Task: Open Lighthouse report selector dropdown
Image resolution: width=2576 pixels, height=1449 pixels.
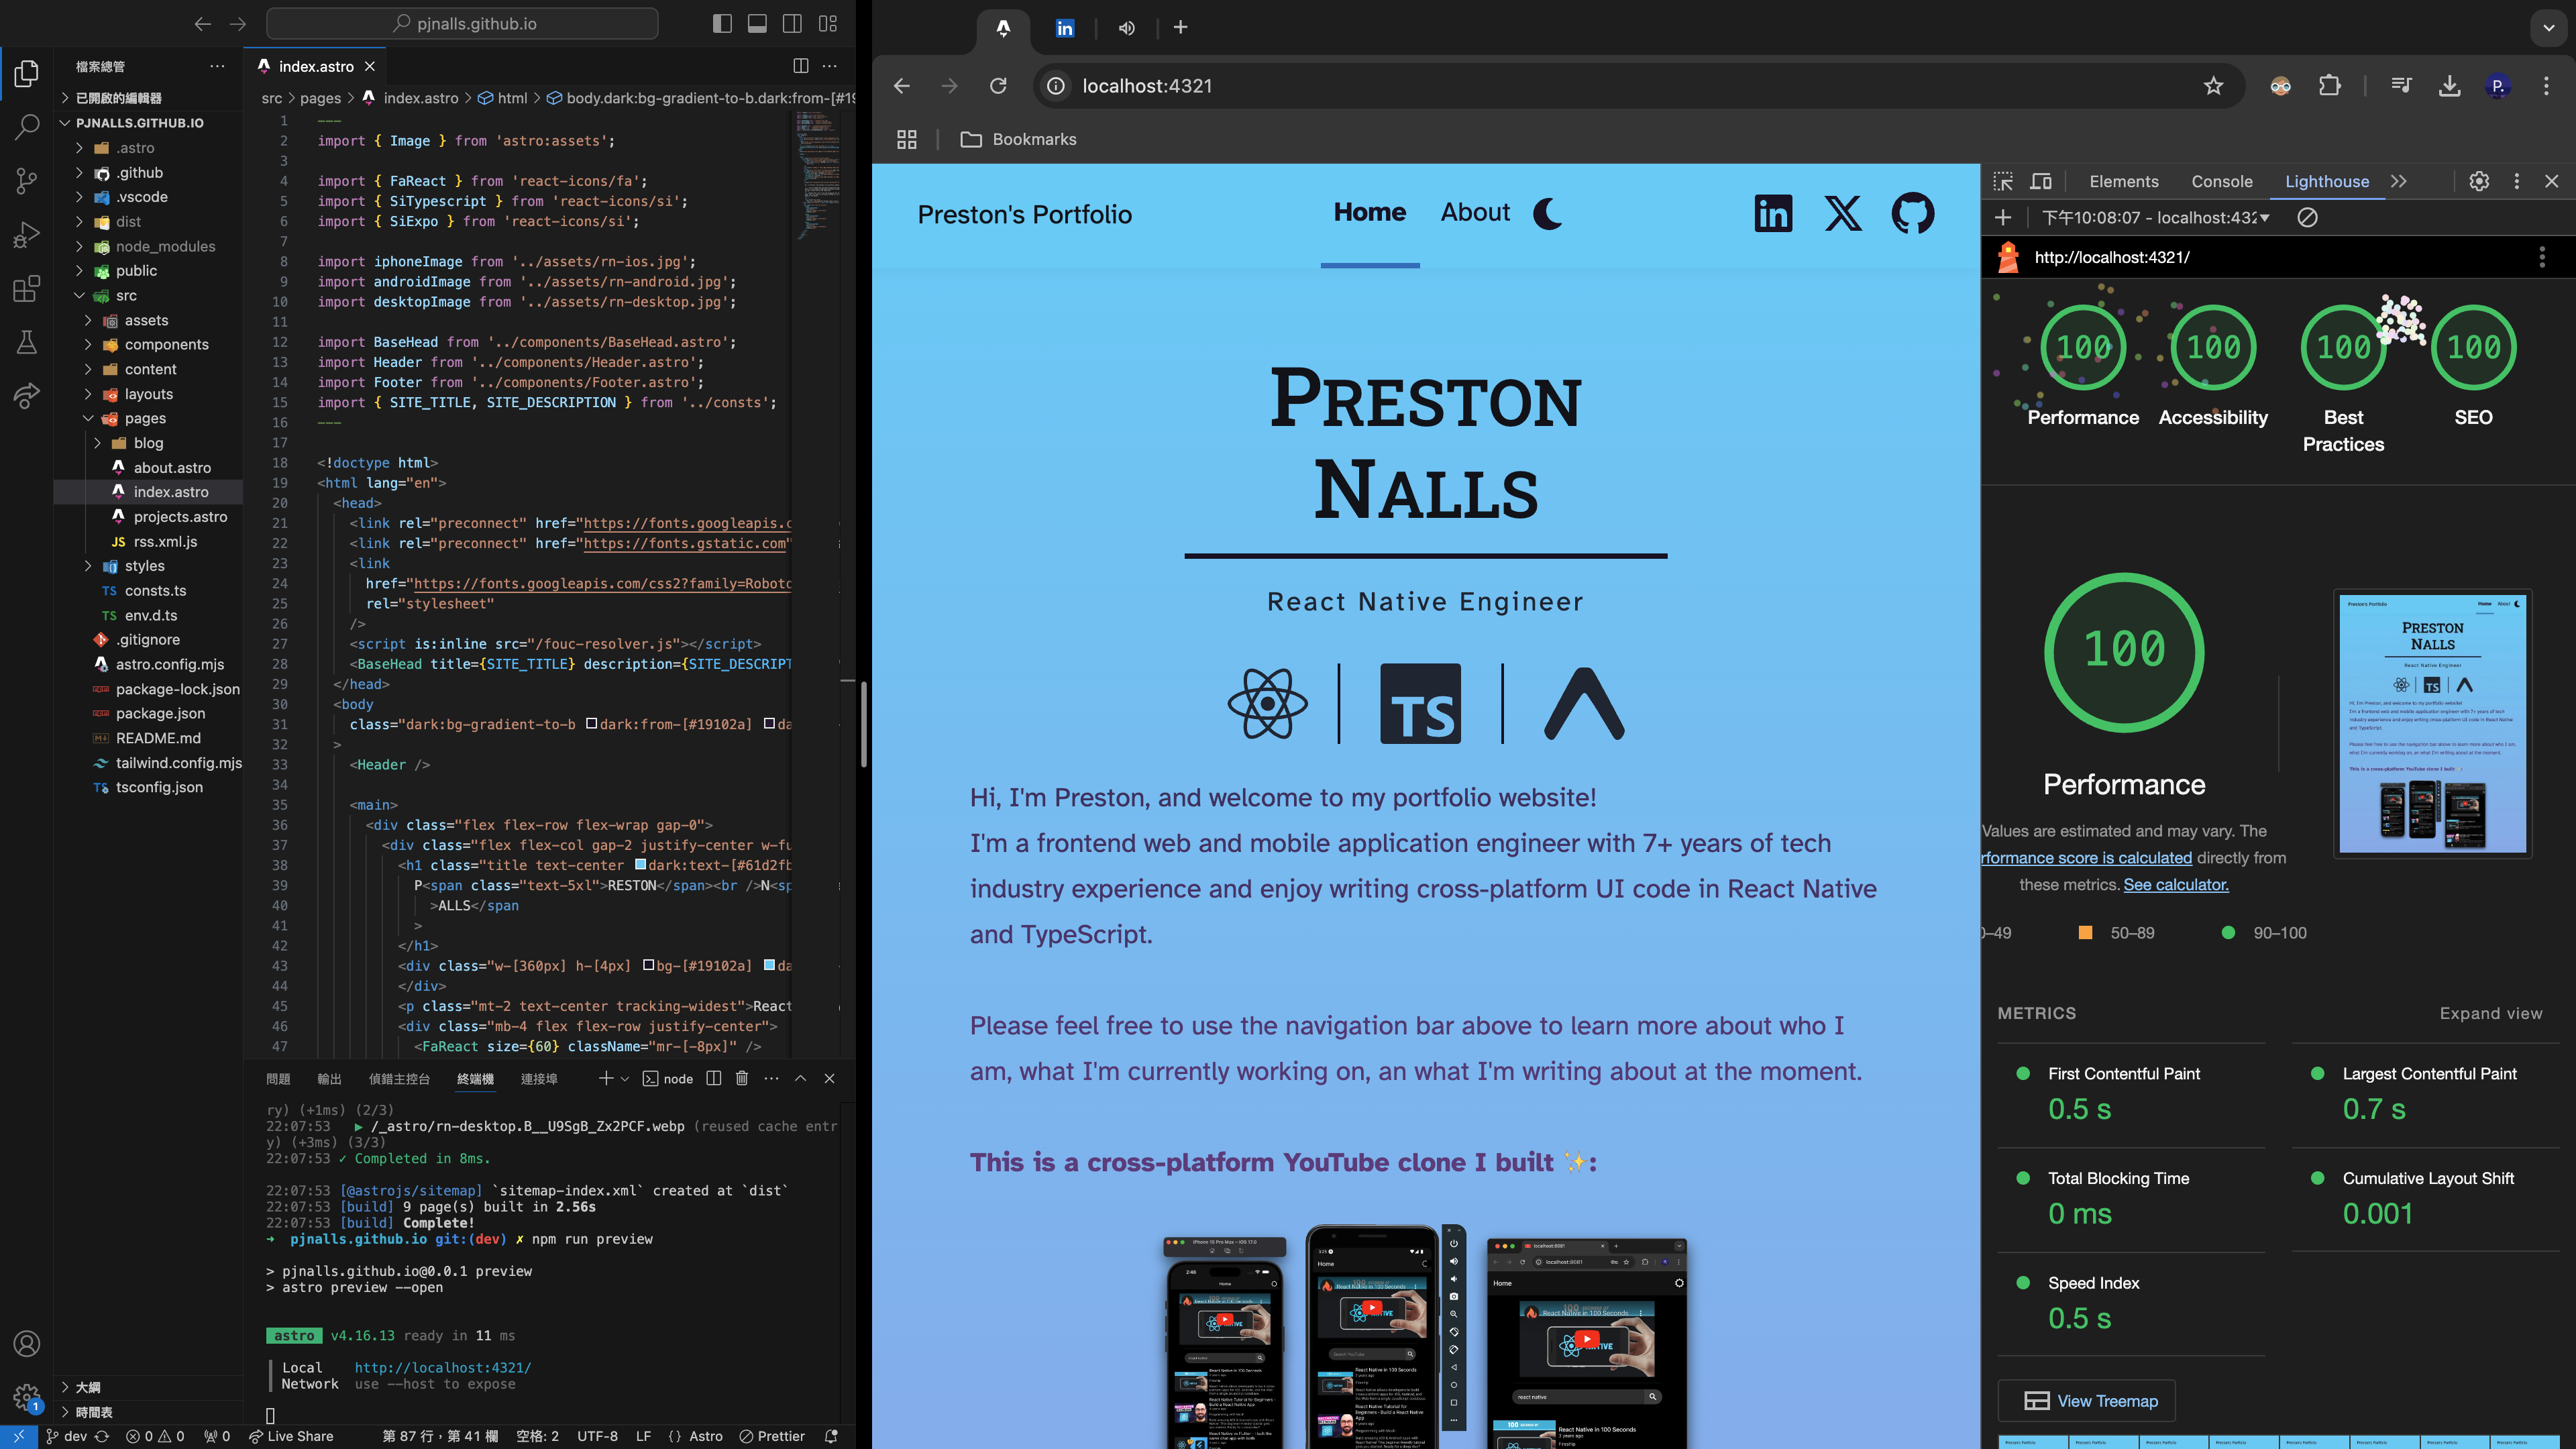Action: pos(2157,218)
